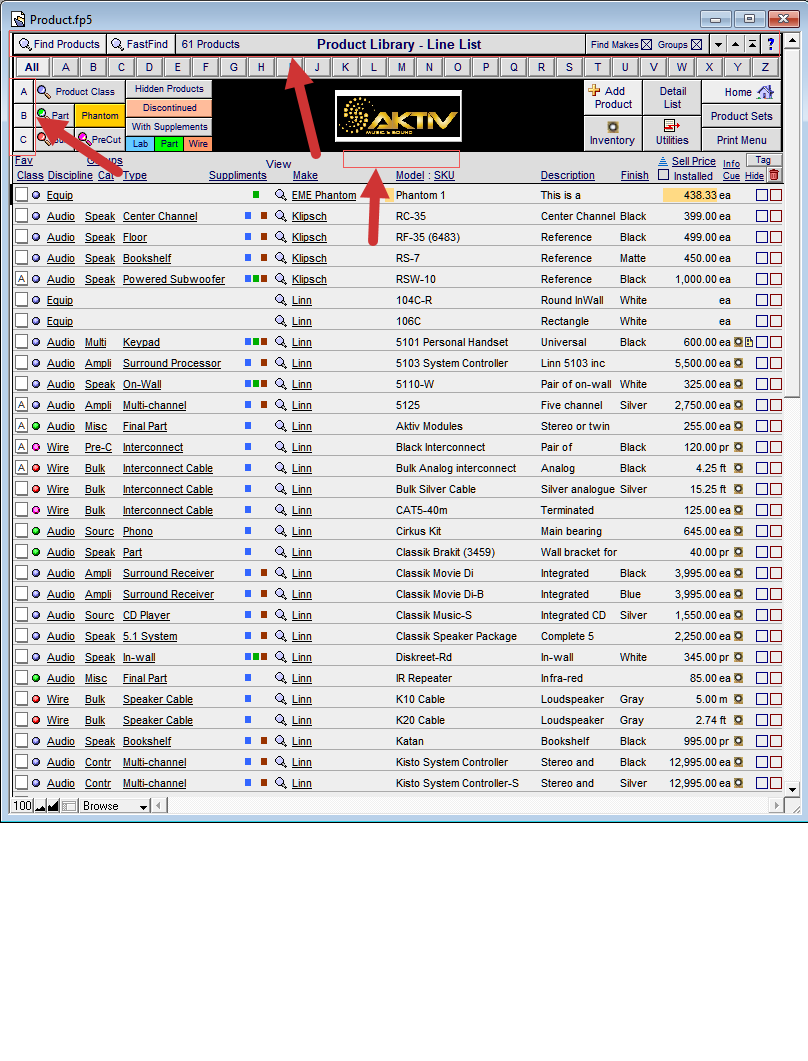Click the blue Lab swatch button
This screenshot has height=1061, width=808.
[x=140, y=143]
